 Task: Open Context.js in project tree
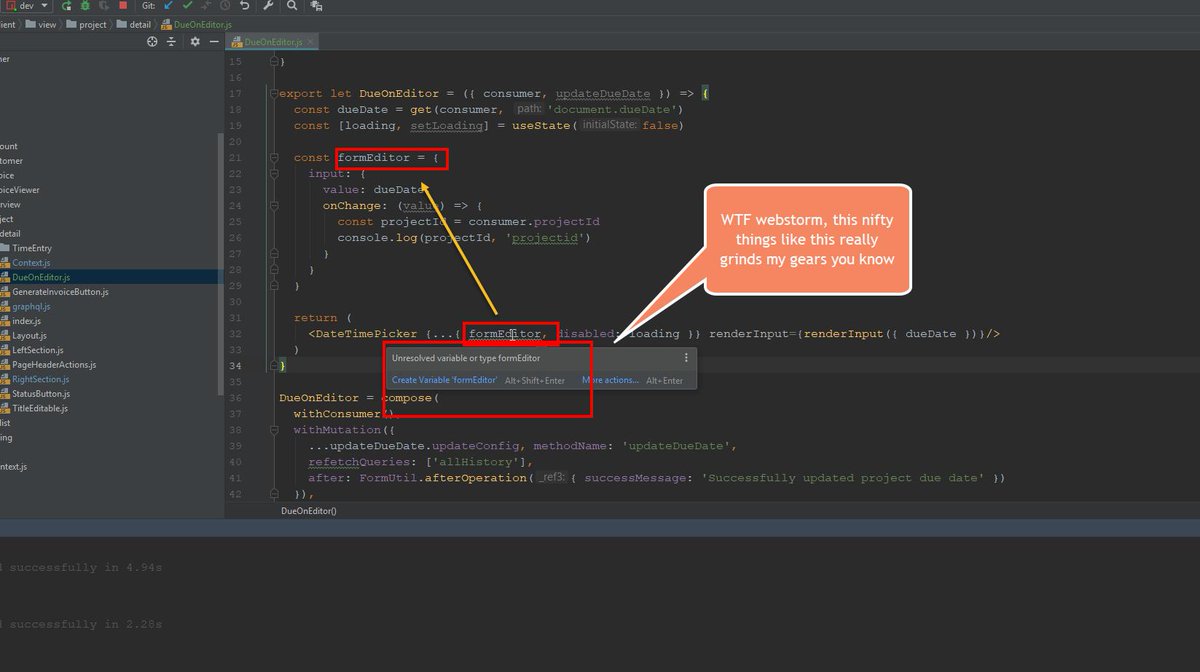[x=25, y=262]
